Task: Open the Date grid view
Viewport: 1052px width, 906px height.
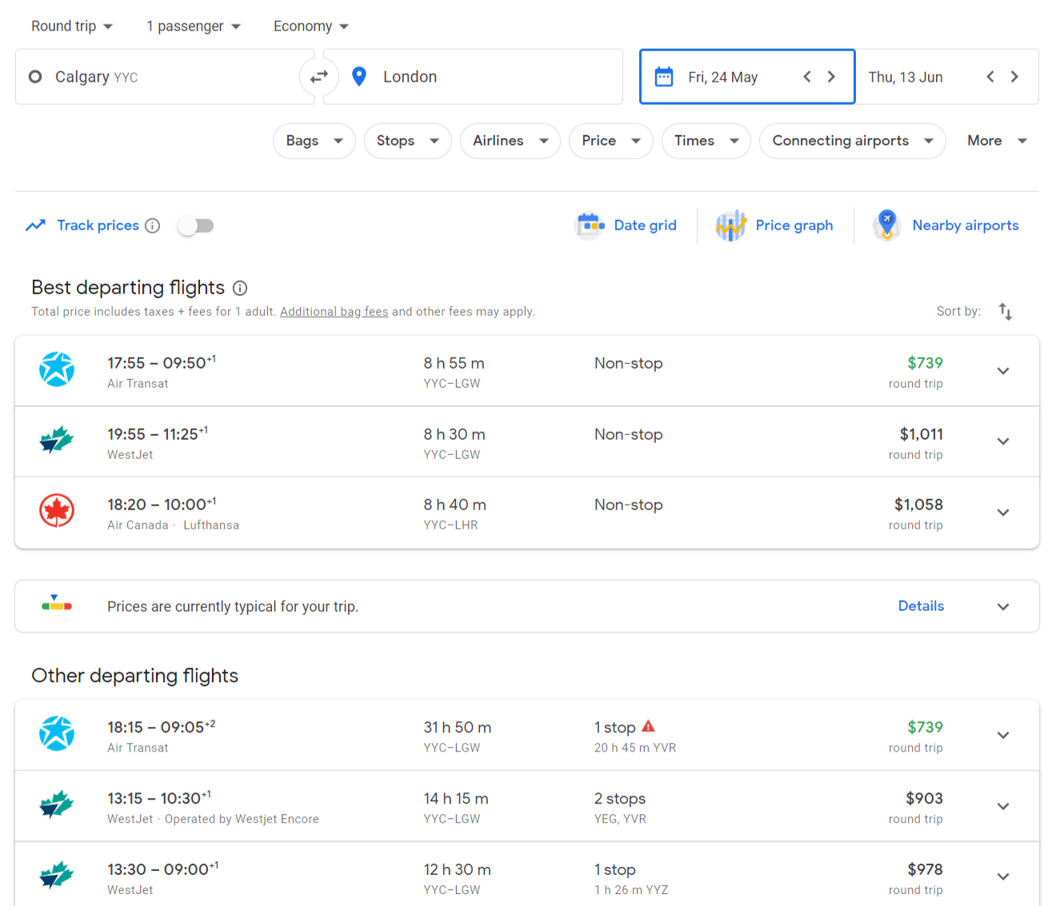Action: 627,225
